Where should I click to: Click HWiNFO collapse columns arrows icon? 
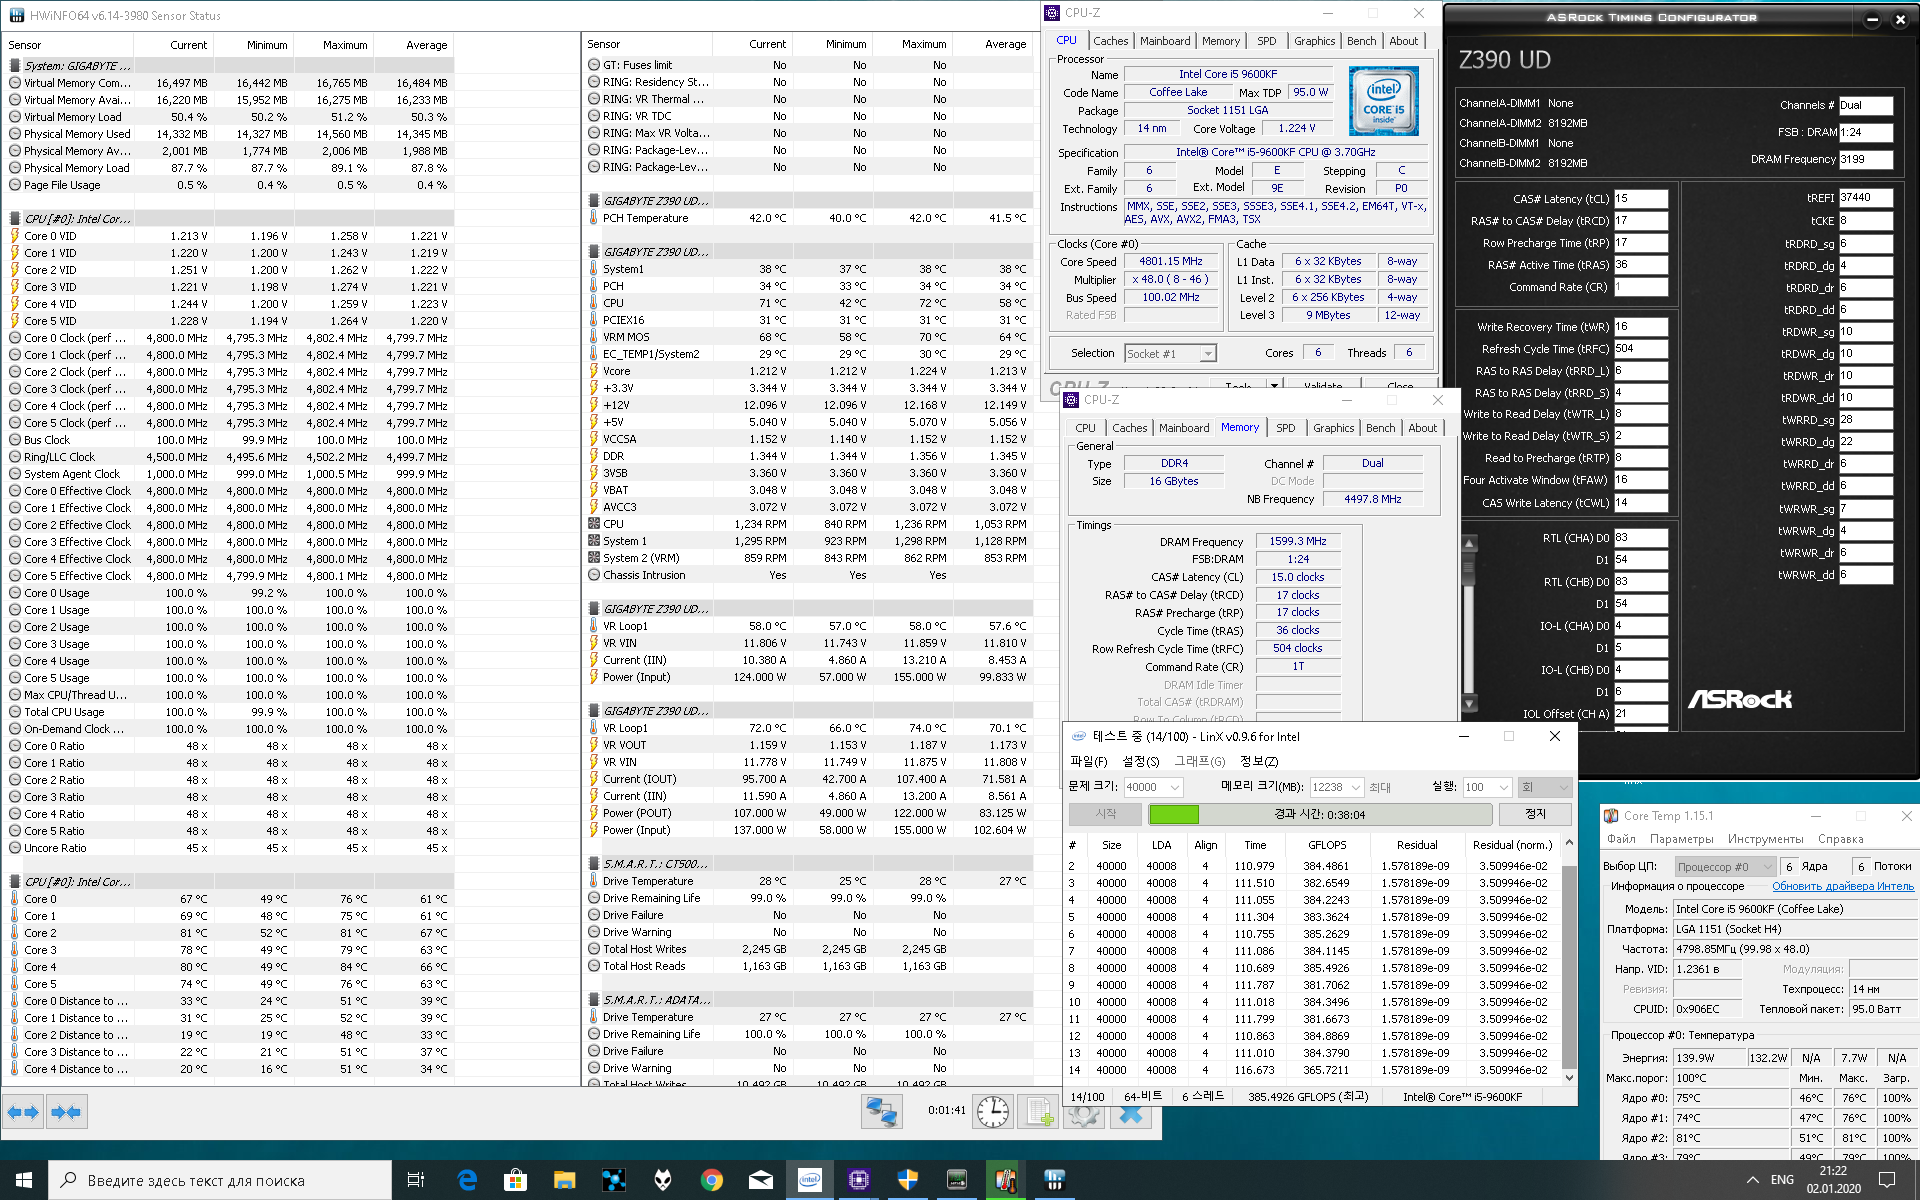(x=66, y=1112)
